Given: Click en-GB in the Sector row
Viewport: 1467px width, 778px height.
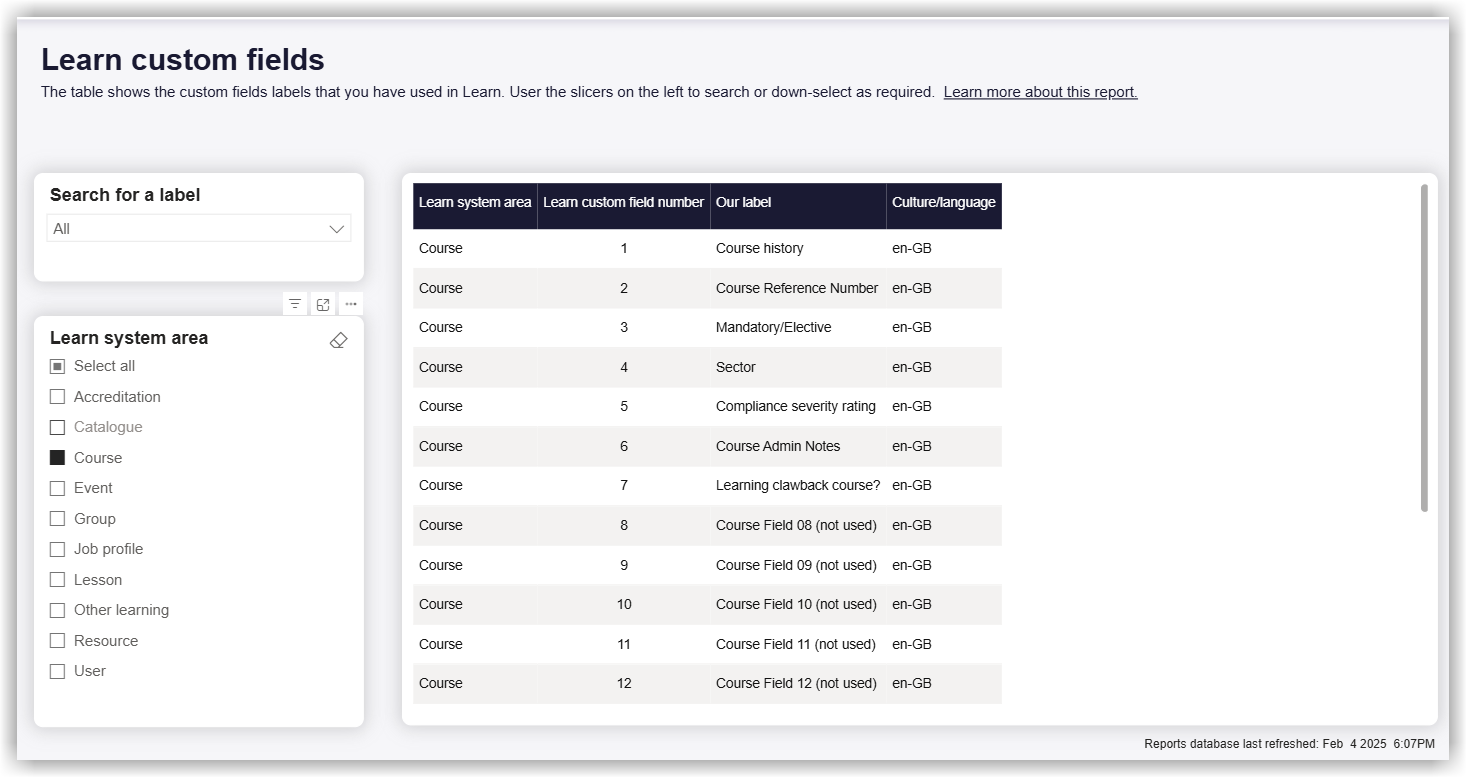Looking at the screenshot, I should tap(944, 367).
